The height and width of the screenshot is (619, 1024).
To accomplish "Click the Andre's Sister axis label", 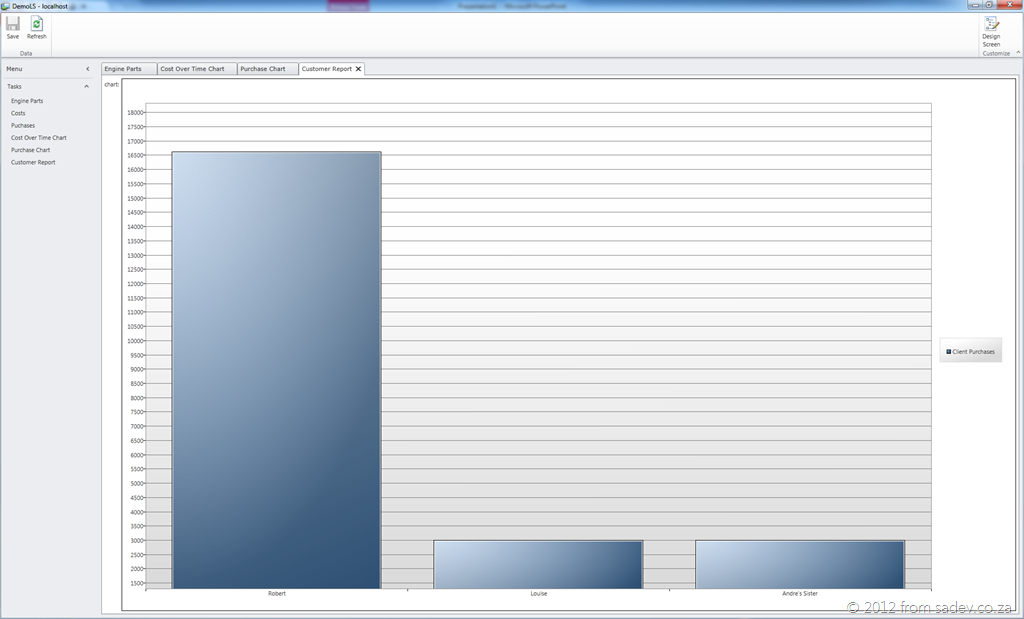I will (800, 594).
